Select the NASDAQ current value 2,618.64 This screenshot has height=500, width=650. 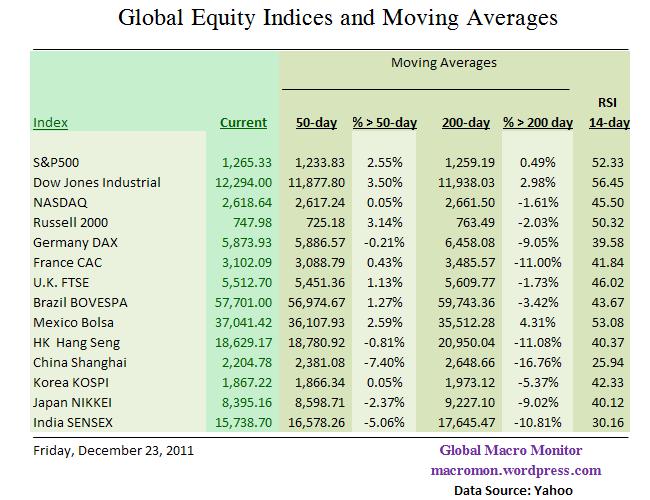[246, 200]
